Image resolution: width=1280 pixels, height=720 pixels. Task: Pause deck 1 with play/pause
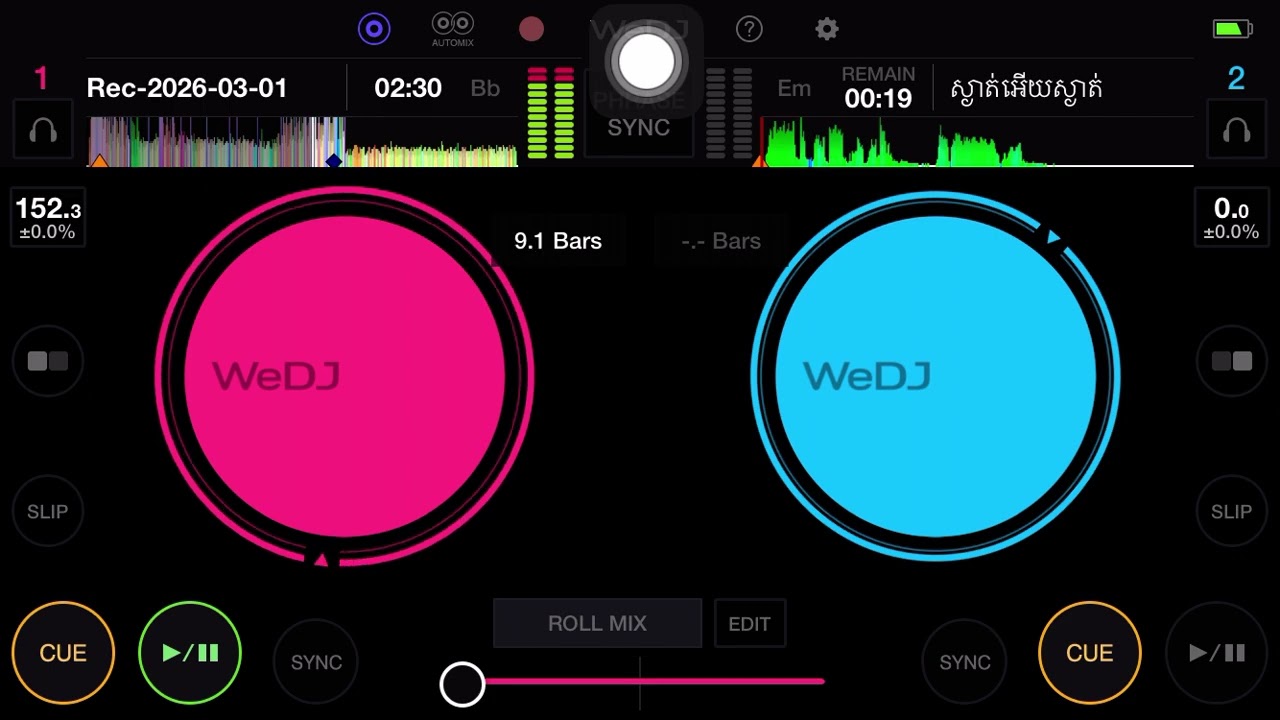point(190,653)
